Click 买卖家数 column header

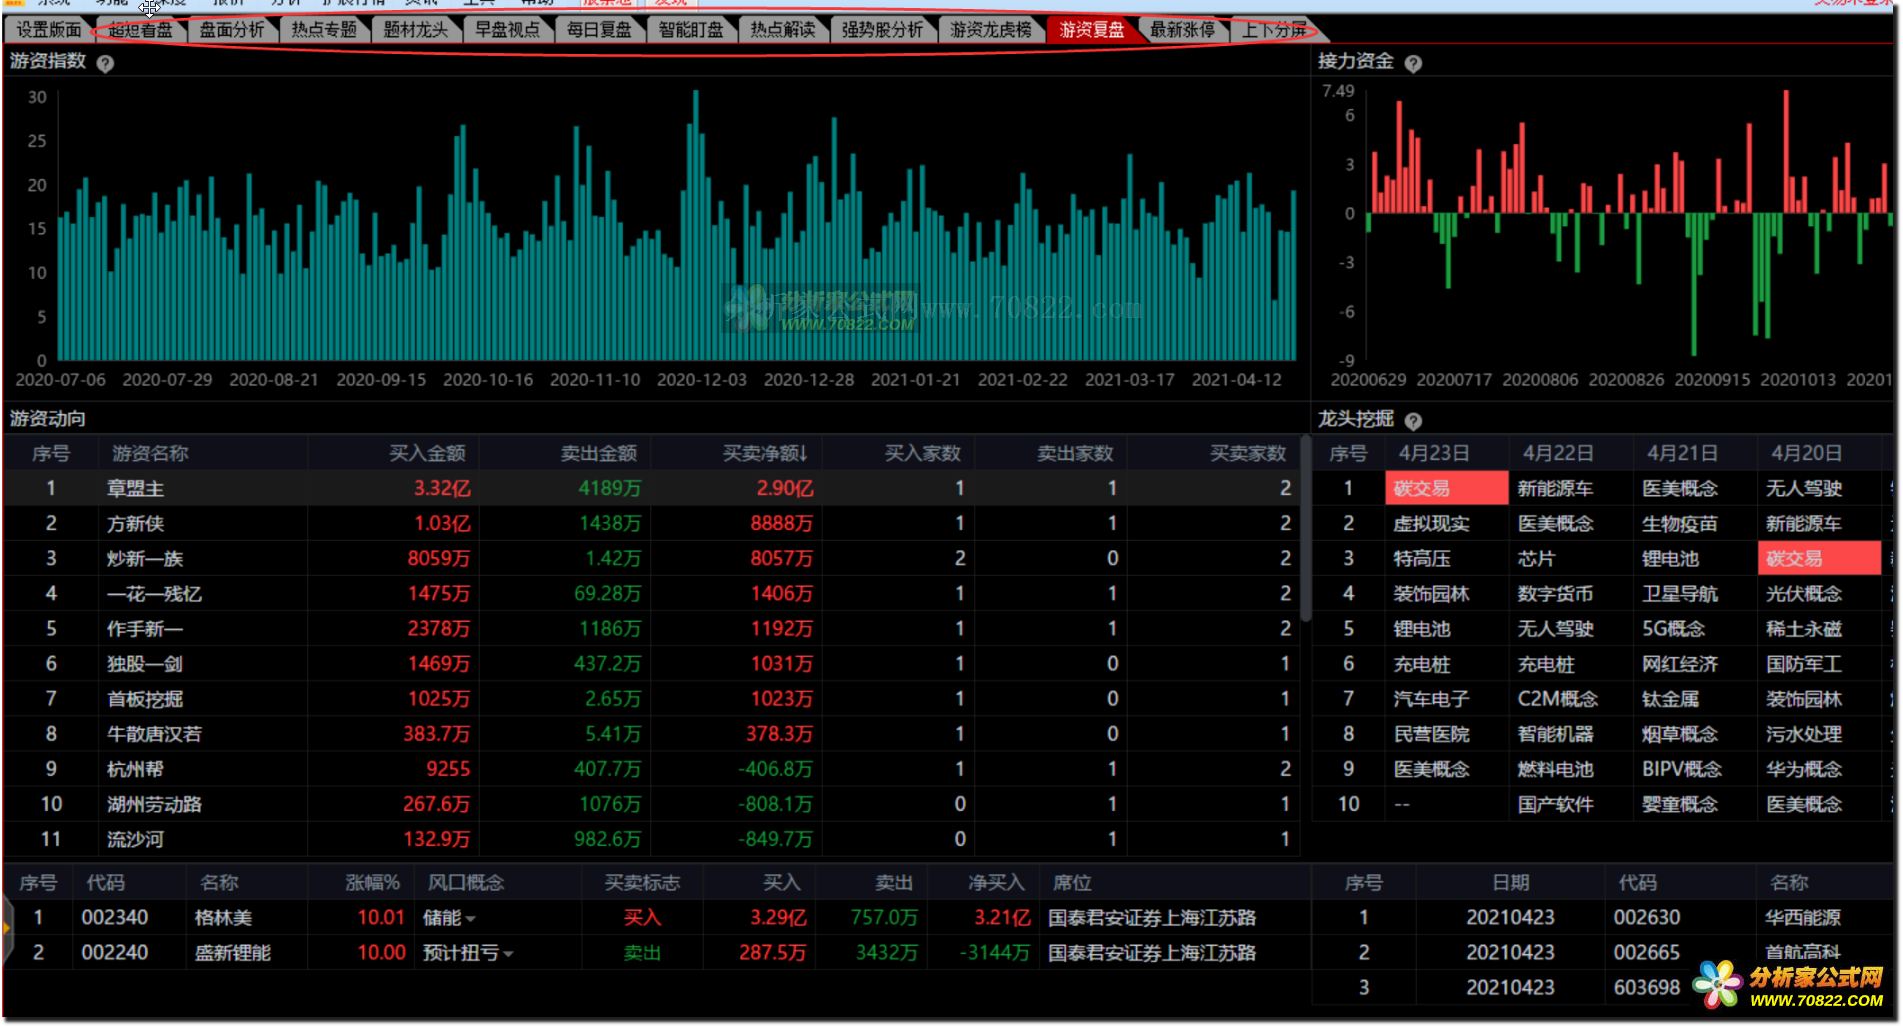[1248, 454]
